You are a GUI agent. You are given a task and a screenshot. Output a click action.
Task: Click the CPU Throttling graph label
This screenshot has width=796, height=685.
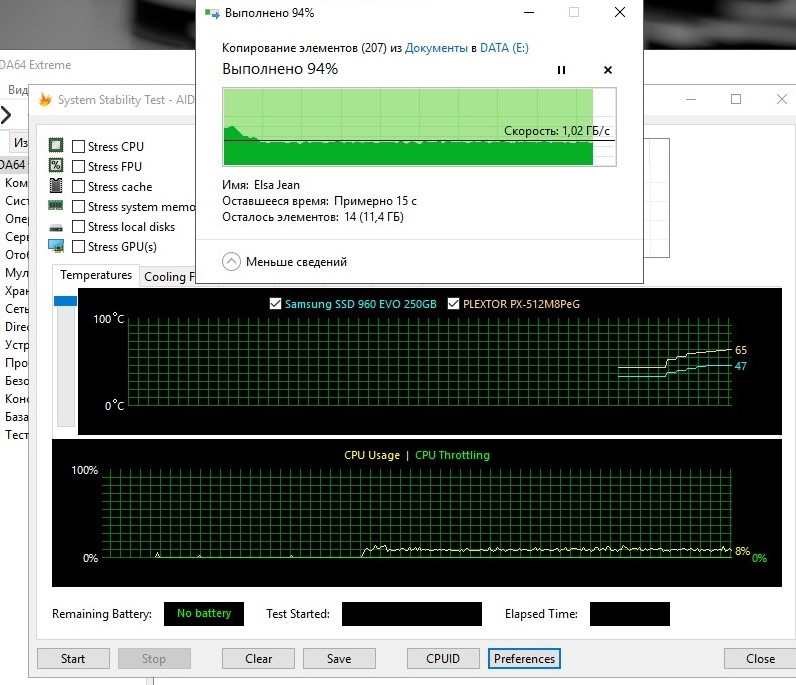(452, 455)
